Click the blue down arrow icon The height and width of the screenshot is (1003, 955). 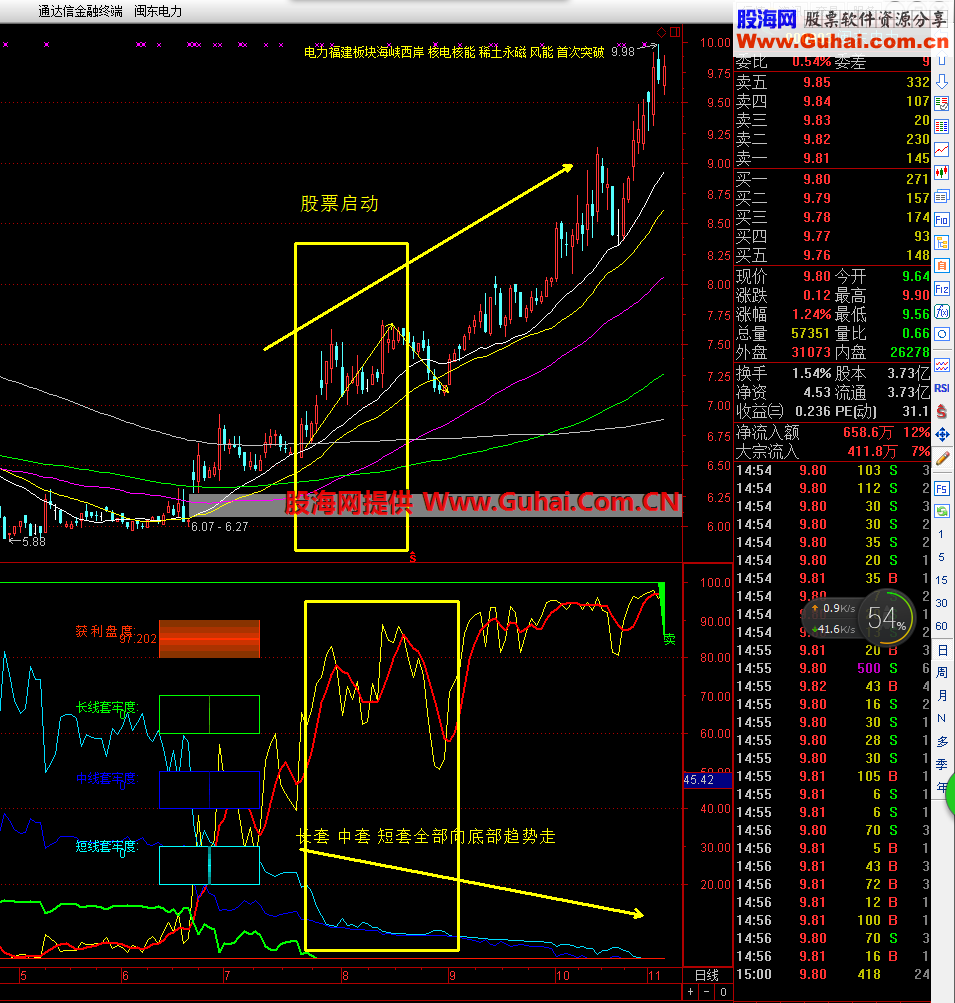(x=942, y=81)
